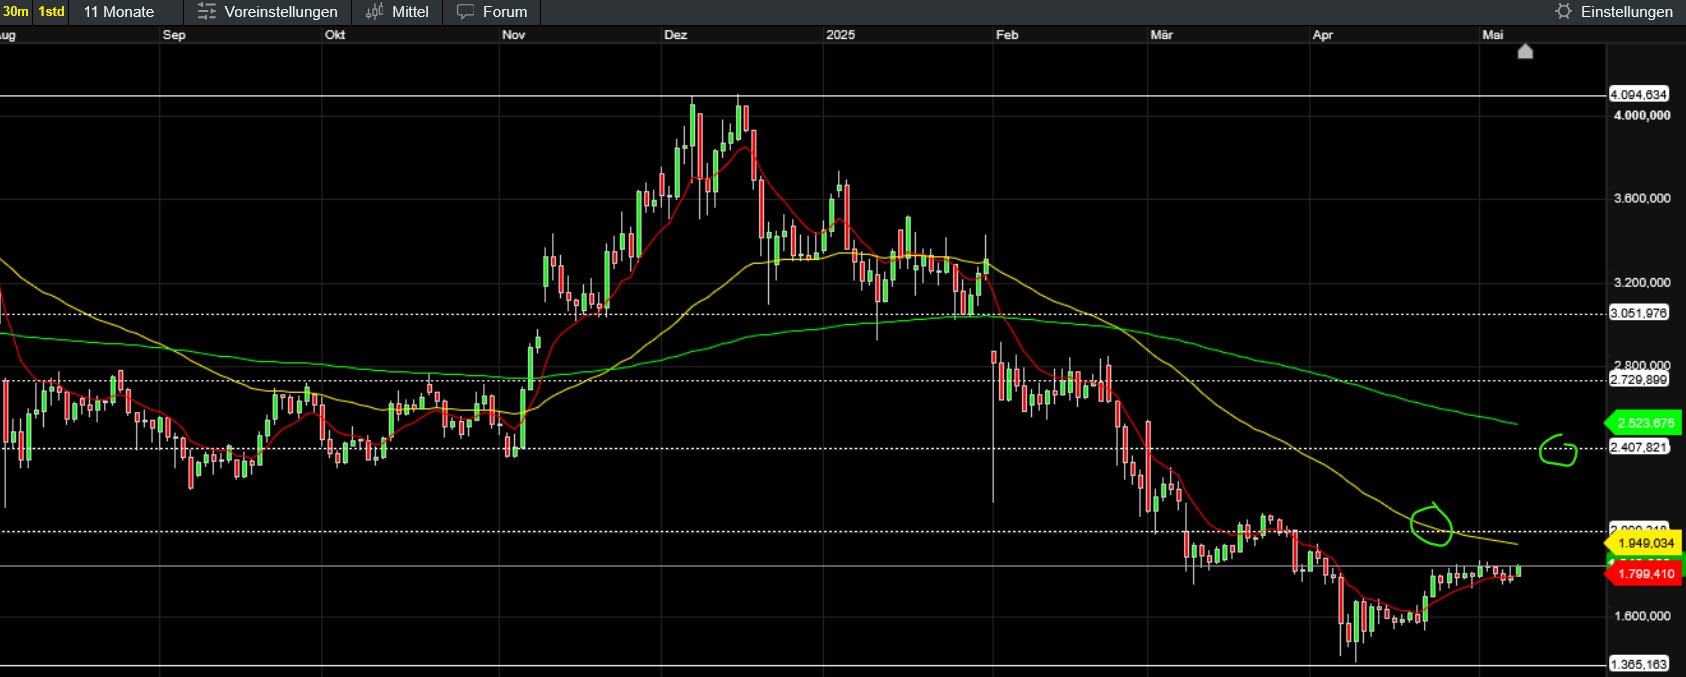Select the 3.051,976 dotted level label
This screenshot has height=677, width=1686.
coord(1639,313)
